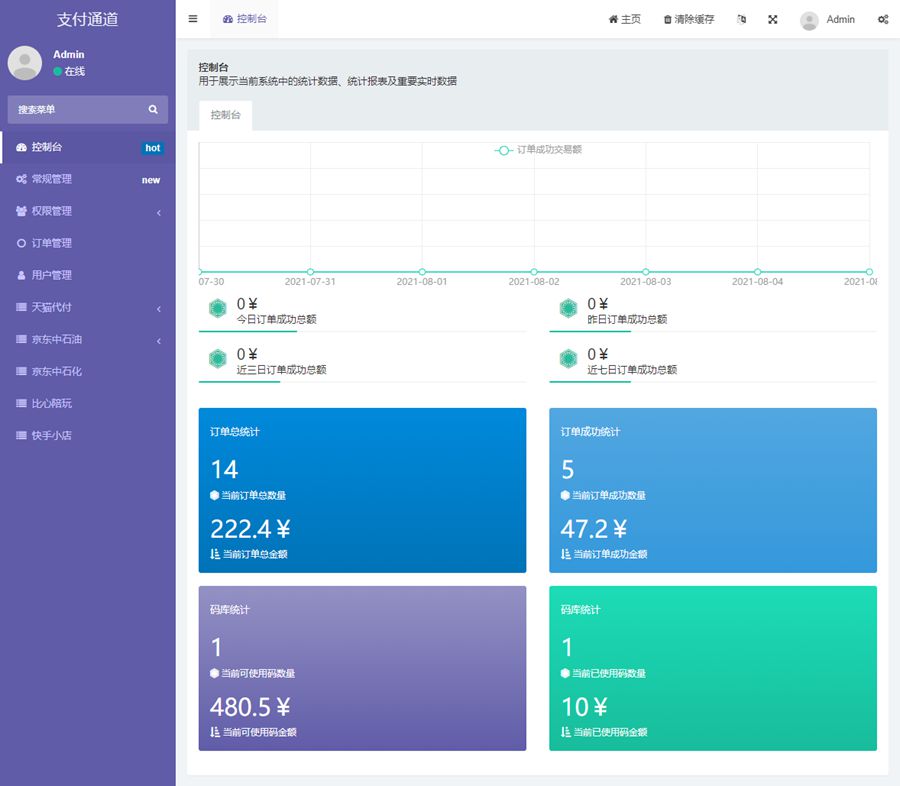900x786 pixels.
Task: Open the language switch icon
Action: click(x=741, y=19)
